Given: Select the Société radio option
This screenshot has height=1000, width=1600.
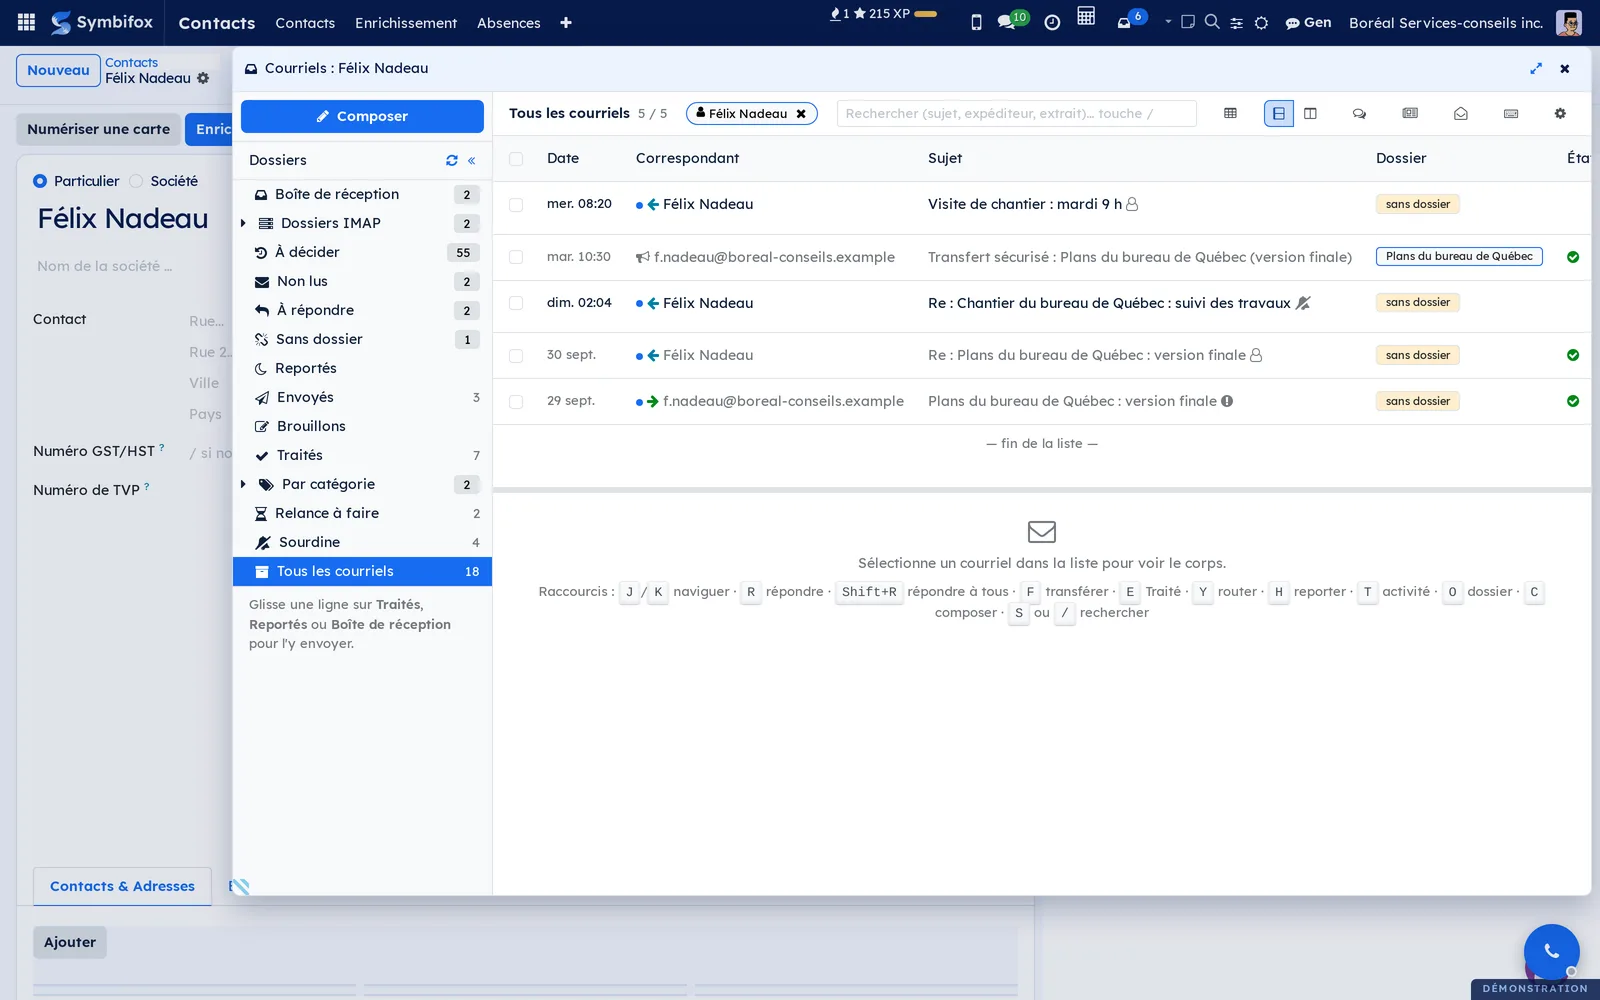Looking at the screenshot, I should [136, 181].
